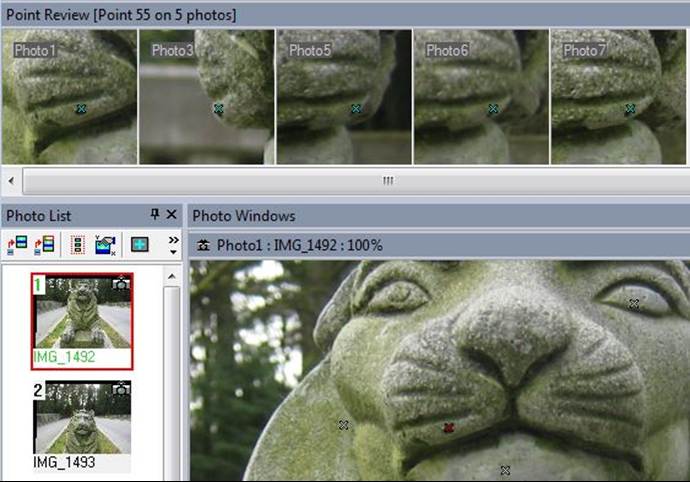Select the red marked point on the statue mouth
Viewport: 690px width, 482px height.
[449, 428]
